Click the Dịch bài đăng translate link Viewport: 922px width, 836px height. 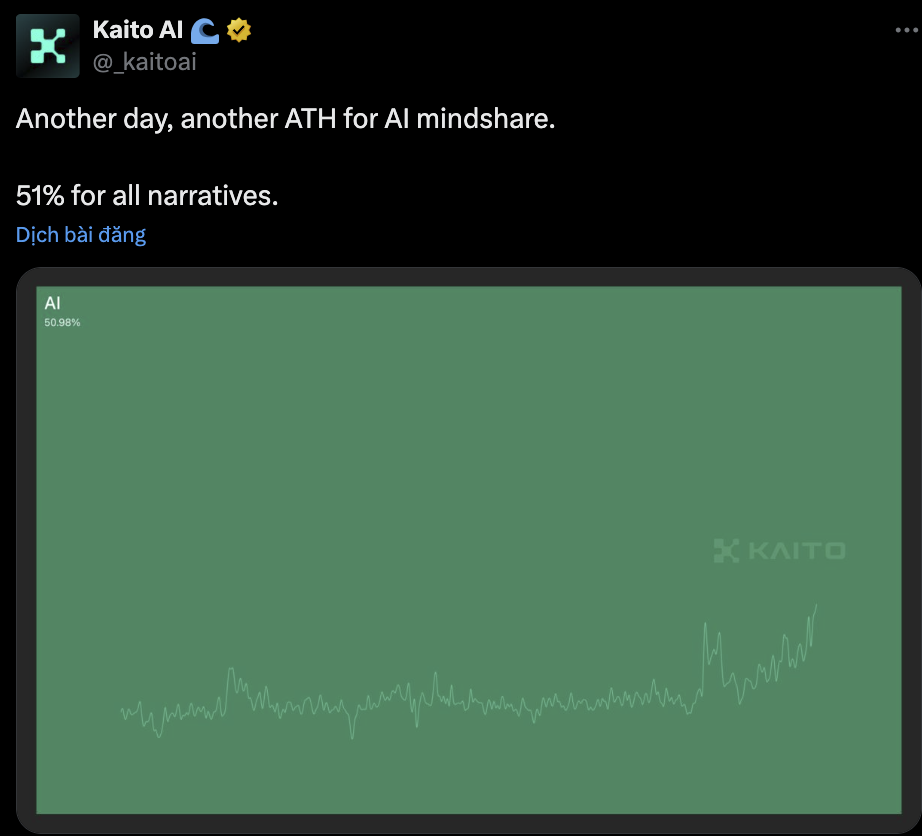tap(81, 235)
